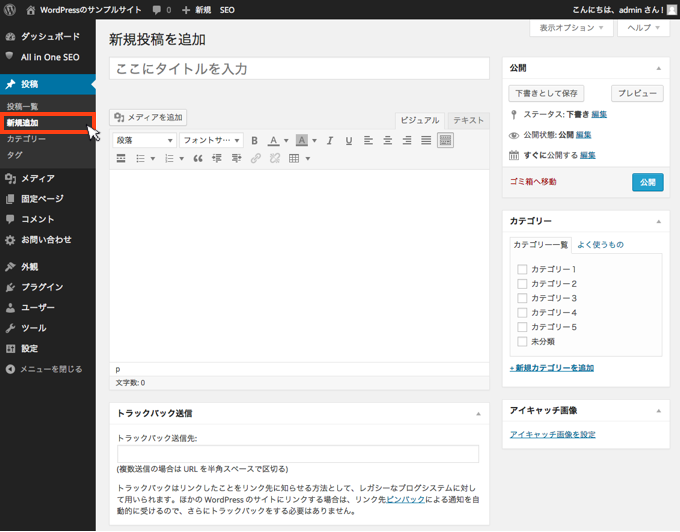
Task: Check カテゴリー1 checkbox
Action: click(522, 269)
